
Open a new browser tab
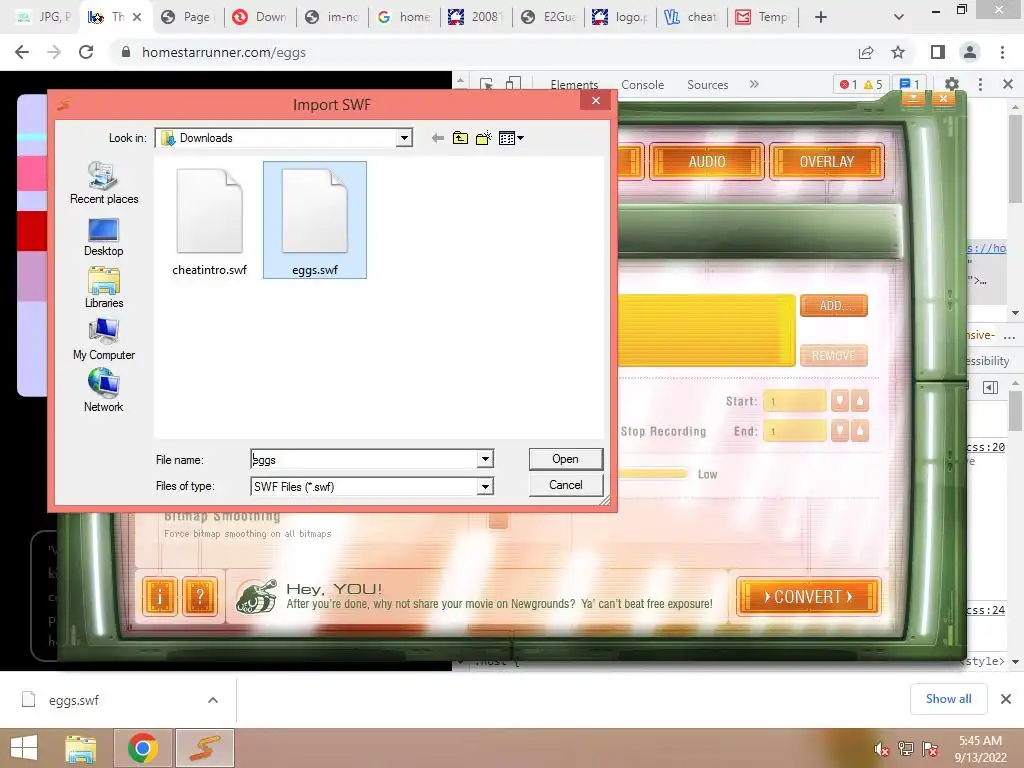(x=821, y=17)
